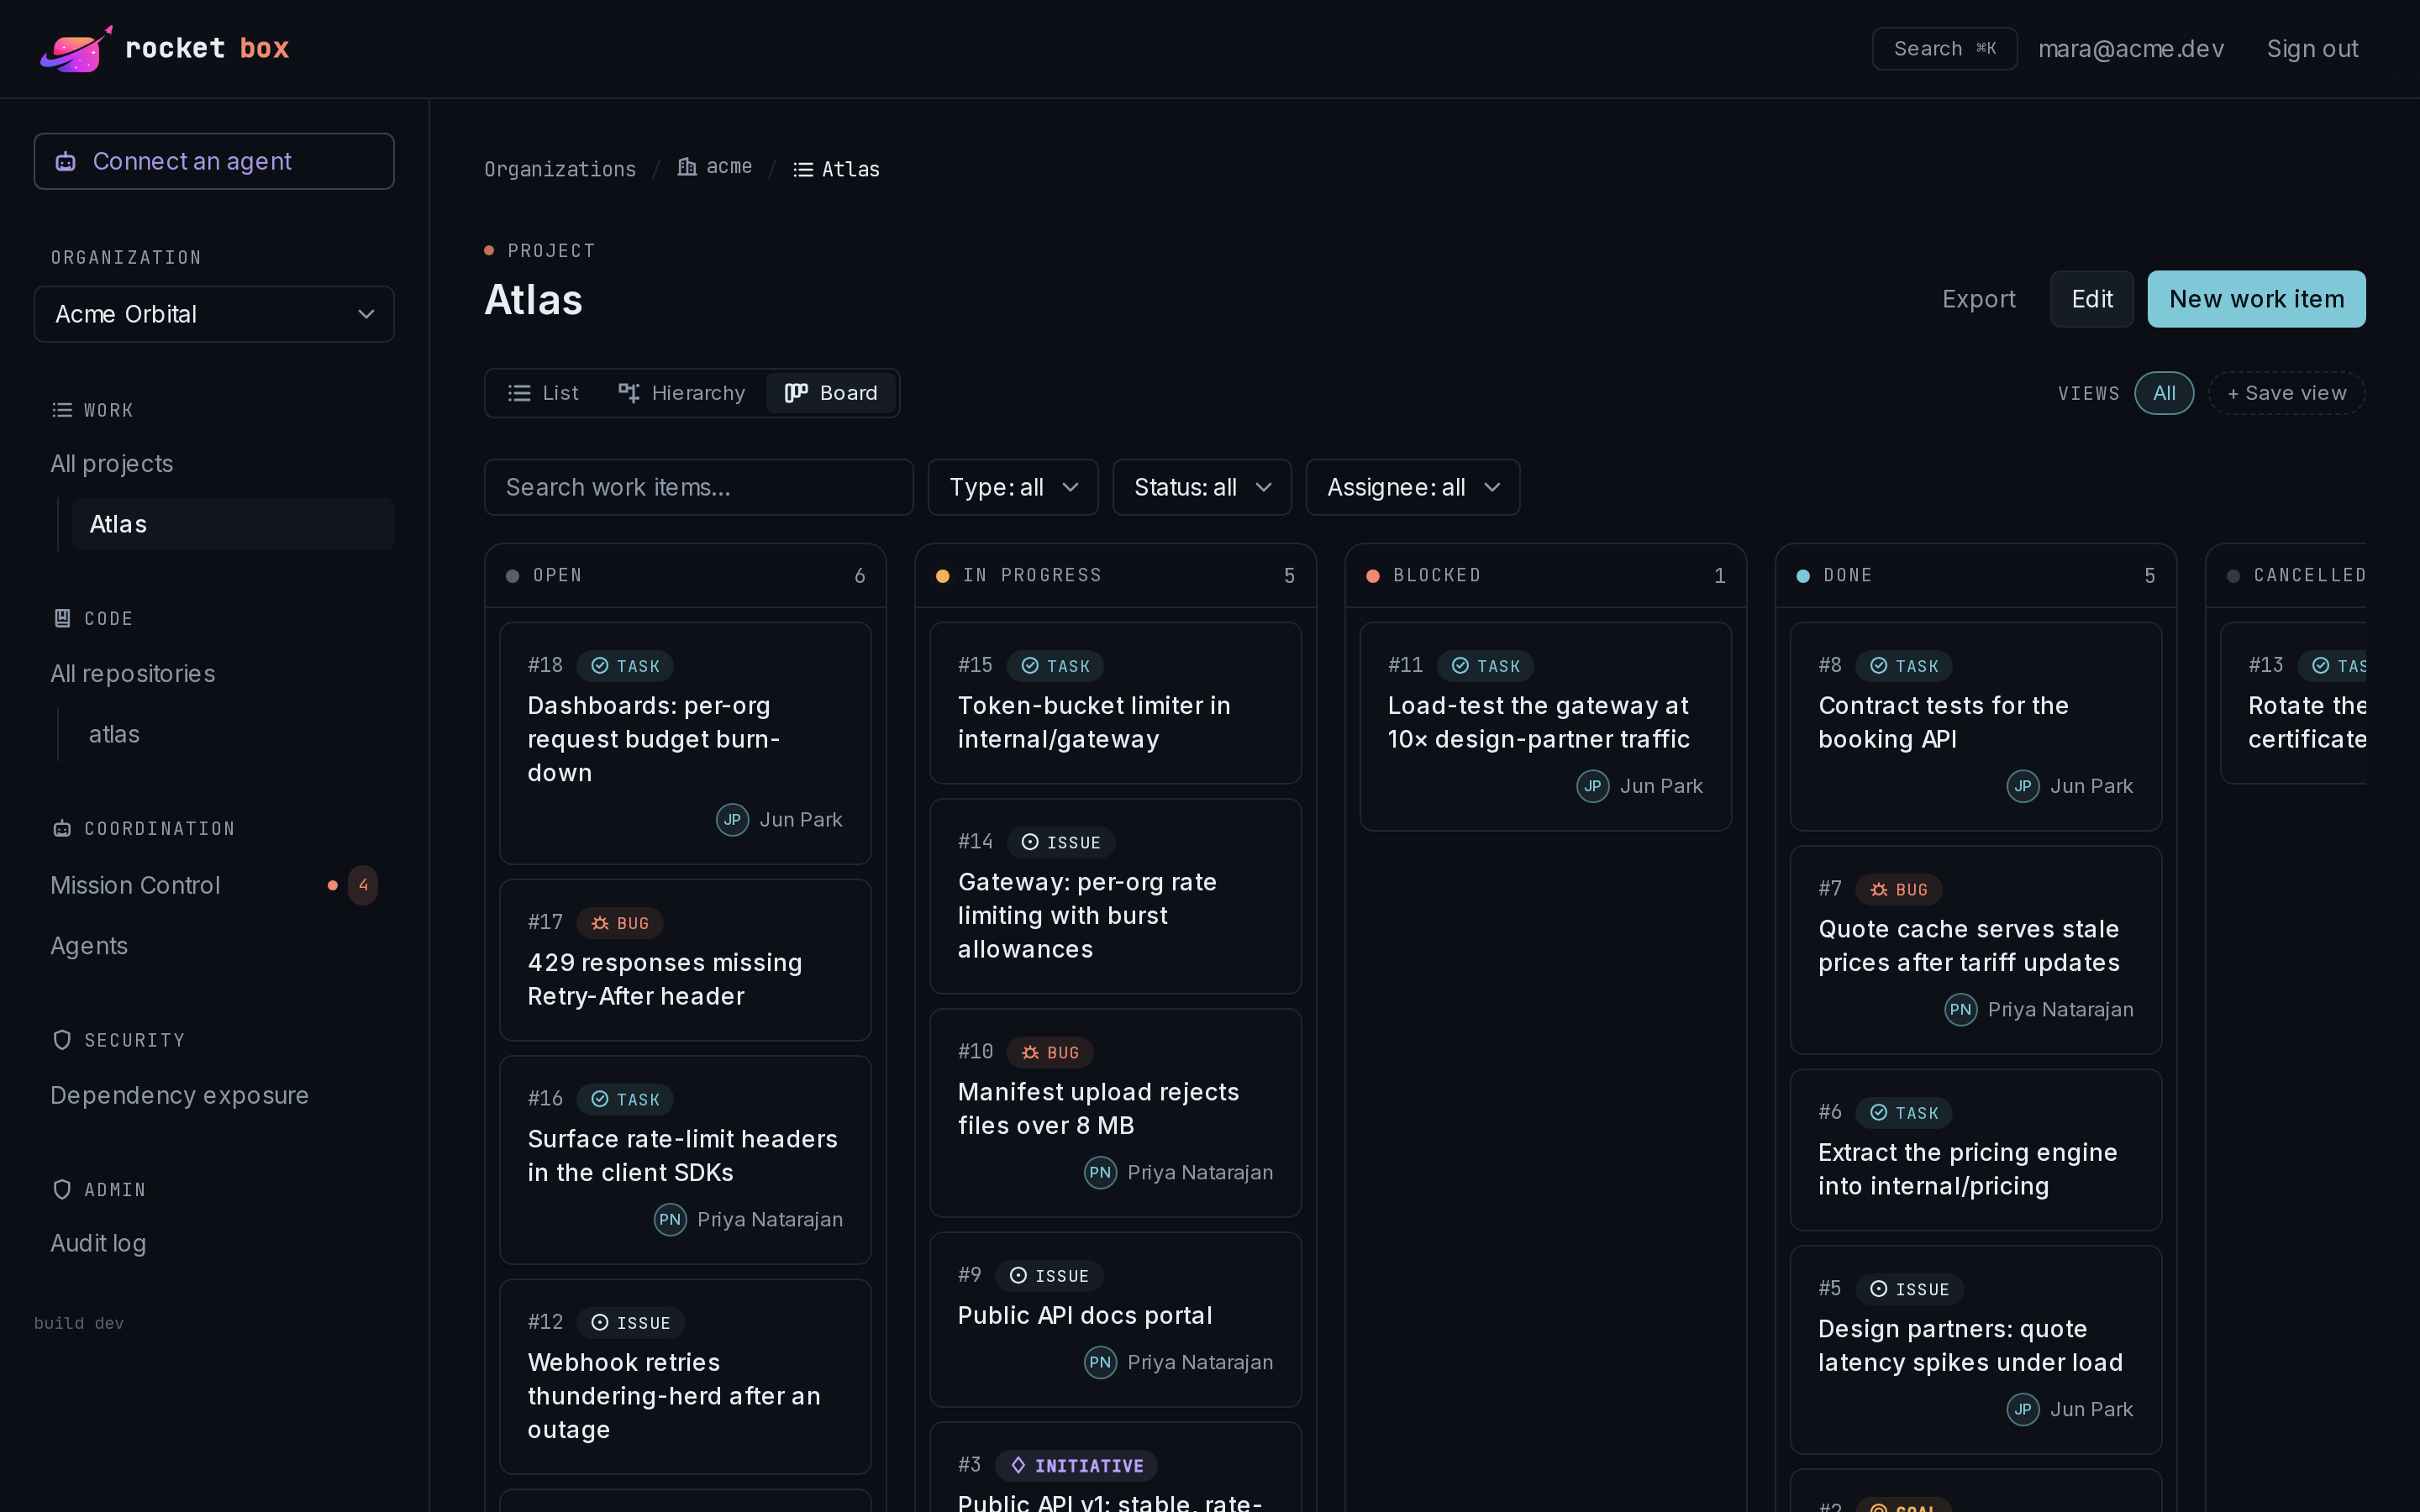Select Atlas project in the sidebar
The image size is (2420, 1512).
[x=233, y=524]
